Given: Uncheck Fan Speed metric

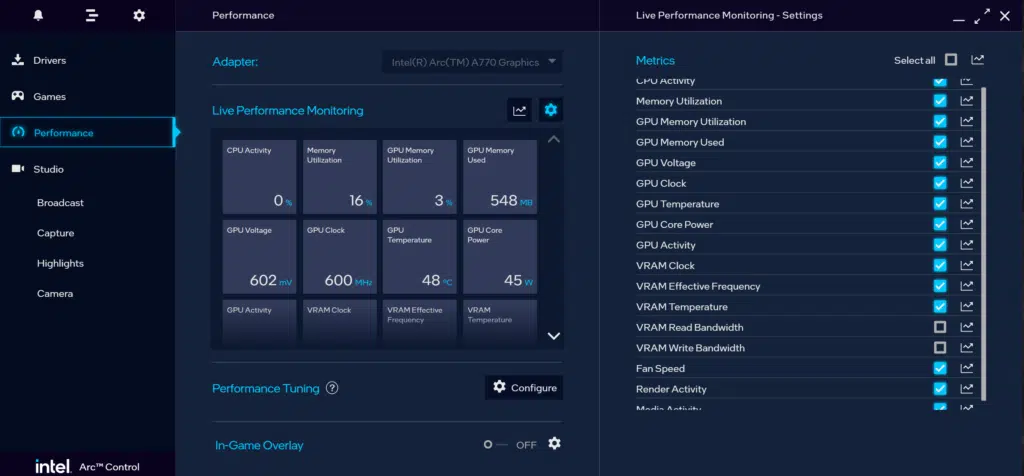Looking at the screenshot, I should pos(940,368).
